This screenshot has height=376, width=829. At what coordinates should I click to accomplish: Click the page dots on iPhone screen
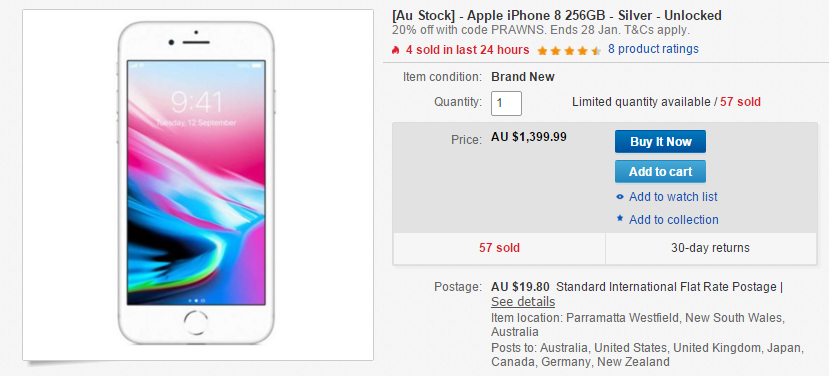(196, 300)
